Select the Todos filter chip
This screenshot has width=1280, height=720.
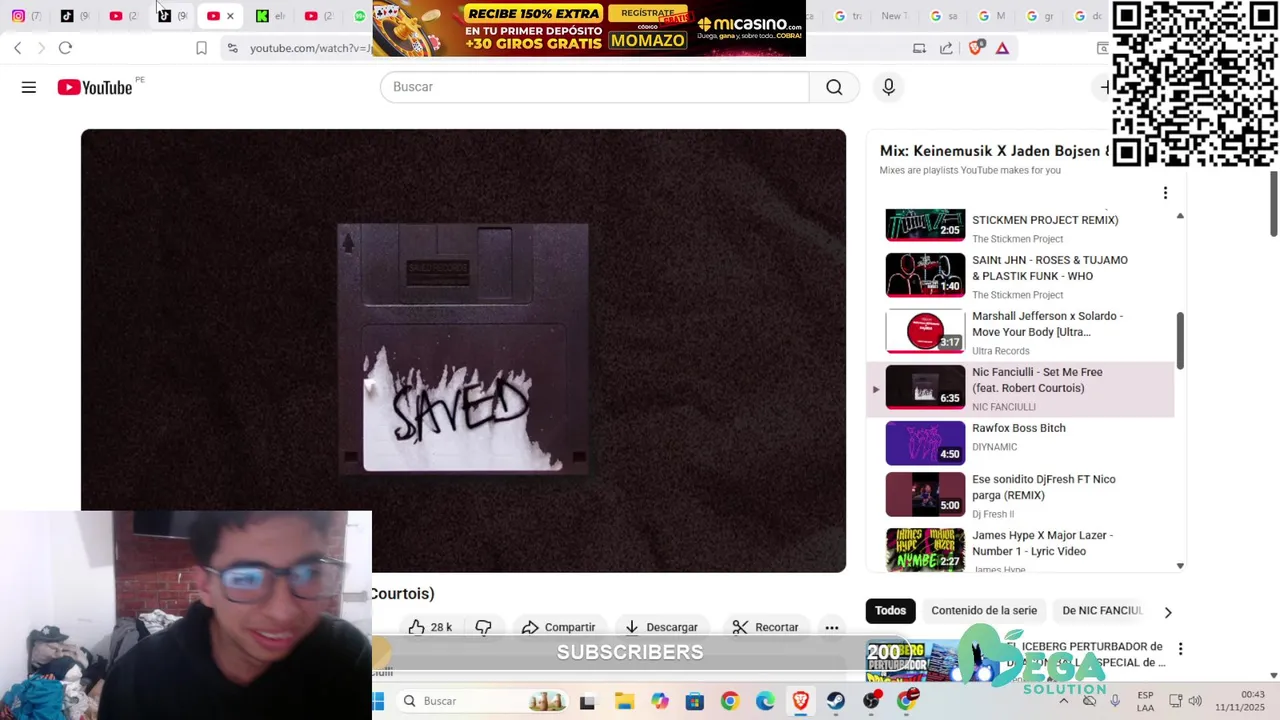[890, 610]
